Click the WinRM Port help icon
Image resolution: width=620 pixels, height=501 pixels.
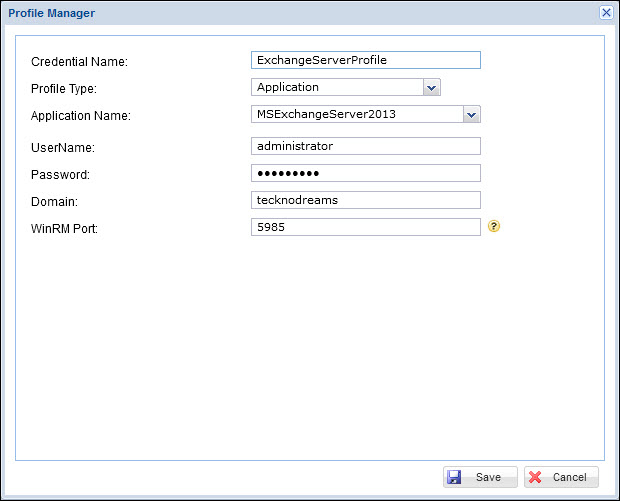pyautogui.click(x=494, y=227)
